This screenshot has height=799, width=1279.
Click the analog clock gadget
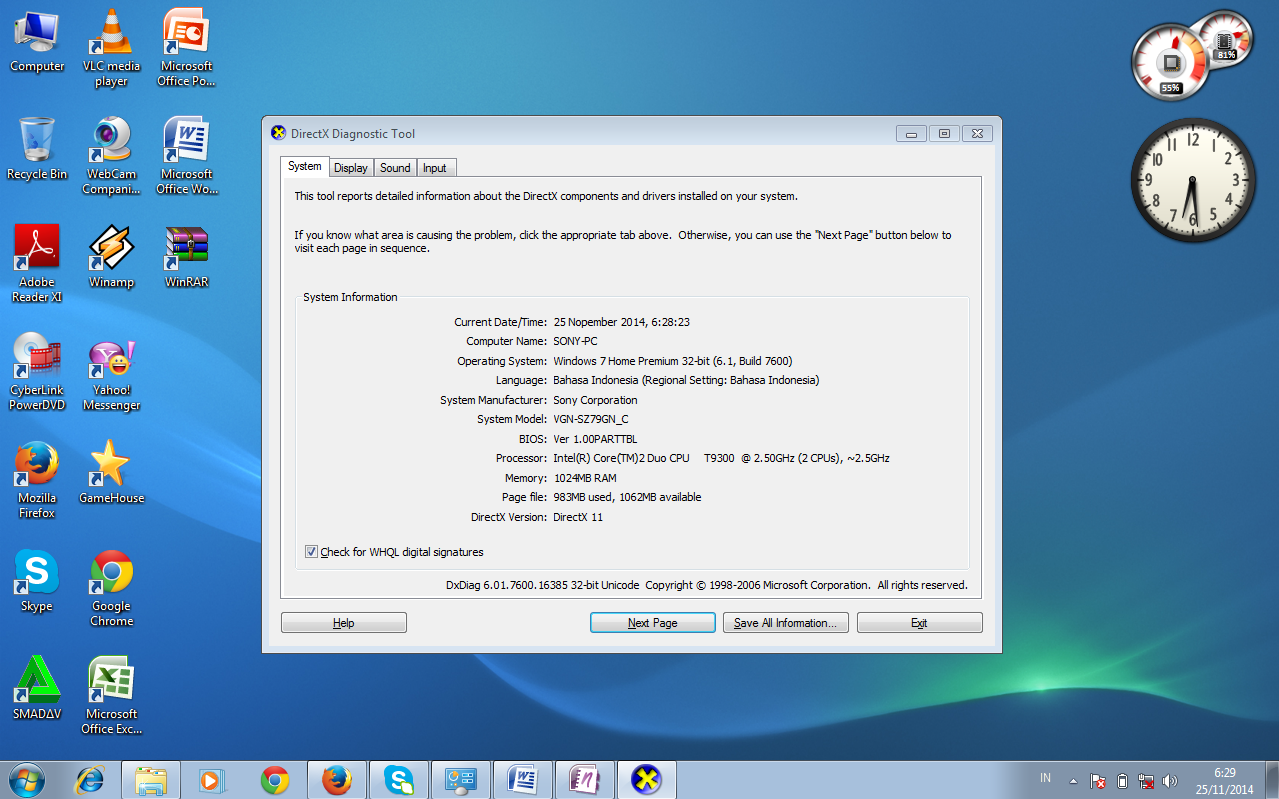[1192, 180]
